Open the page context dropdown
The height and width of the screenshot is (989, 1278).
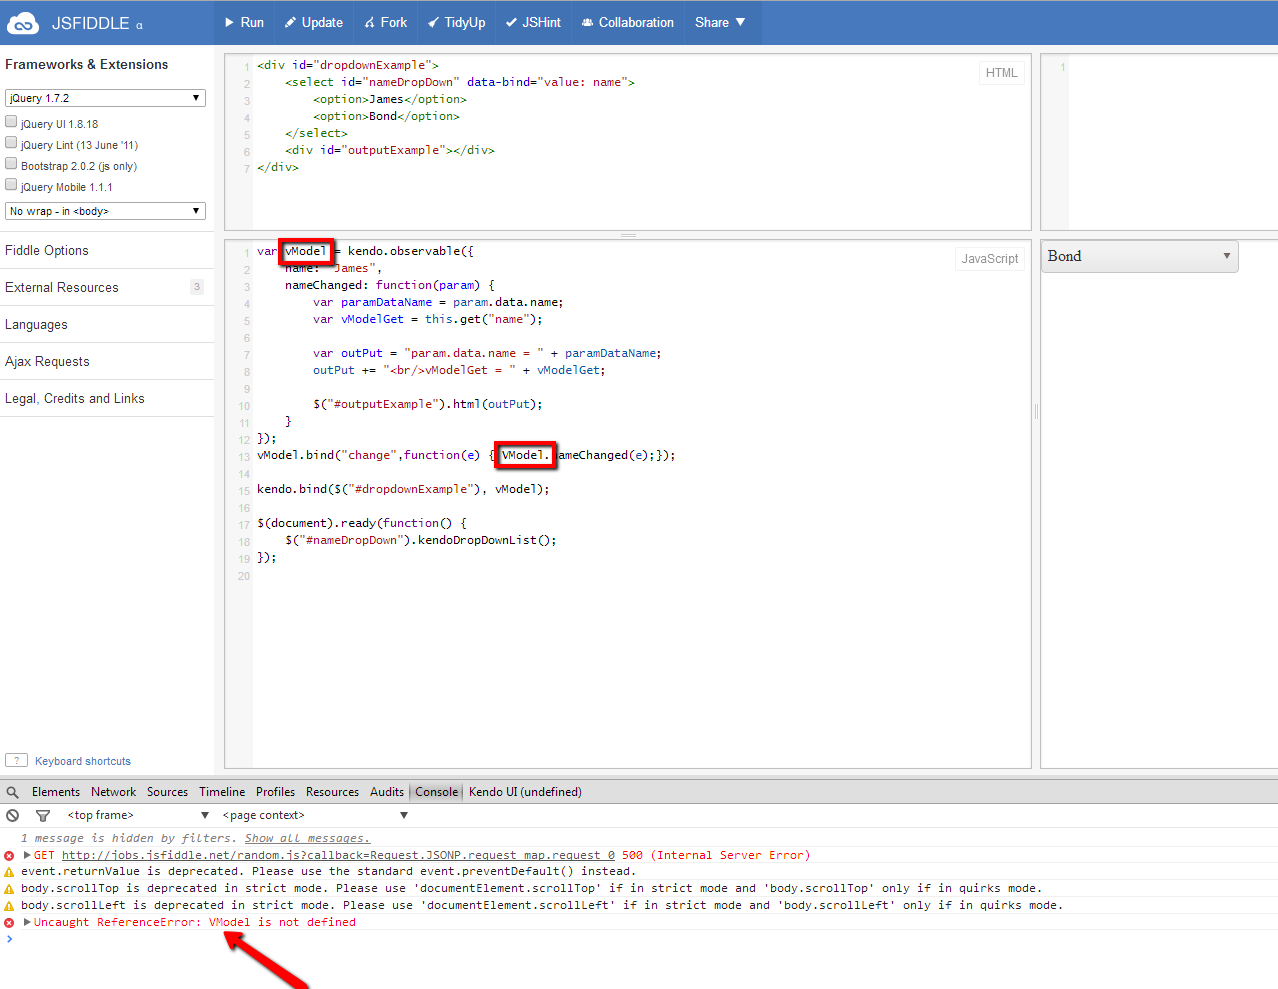click(315, 816)
